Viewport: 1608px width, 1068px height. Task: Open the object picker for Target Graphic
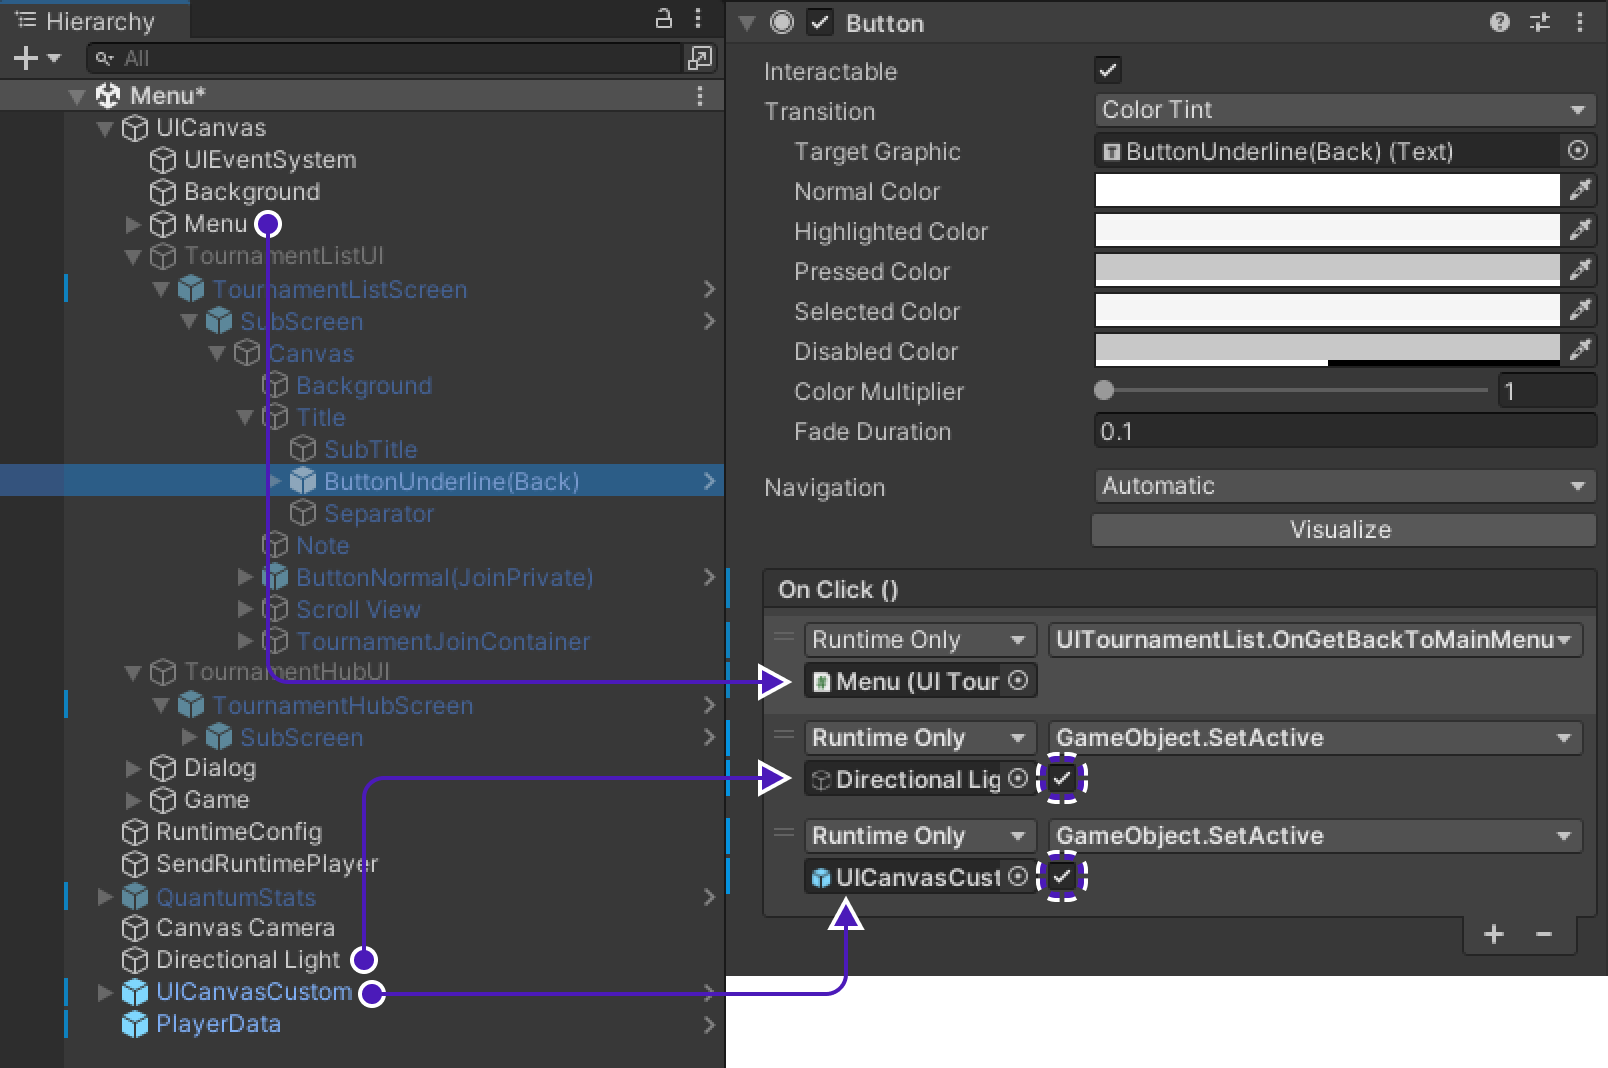point(1578,151)
